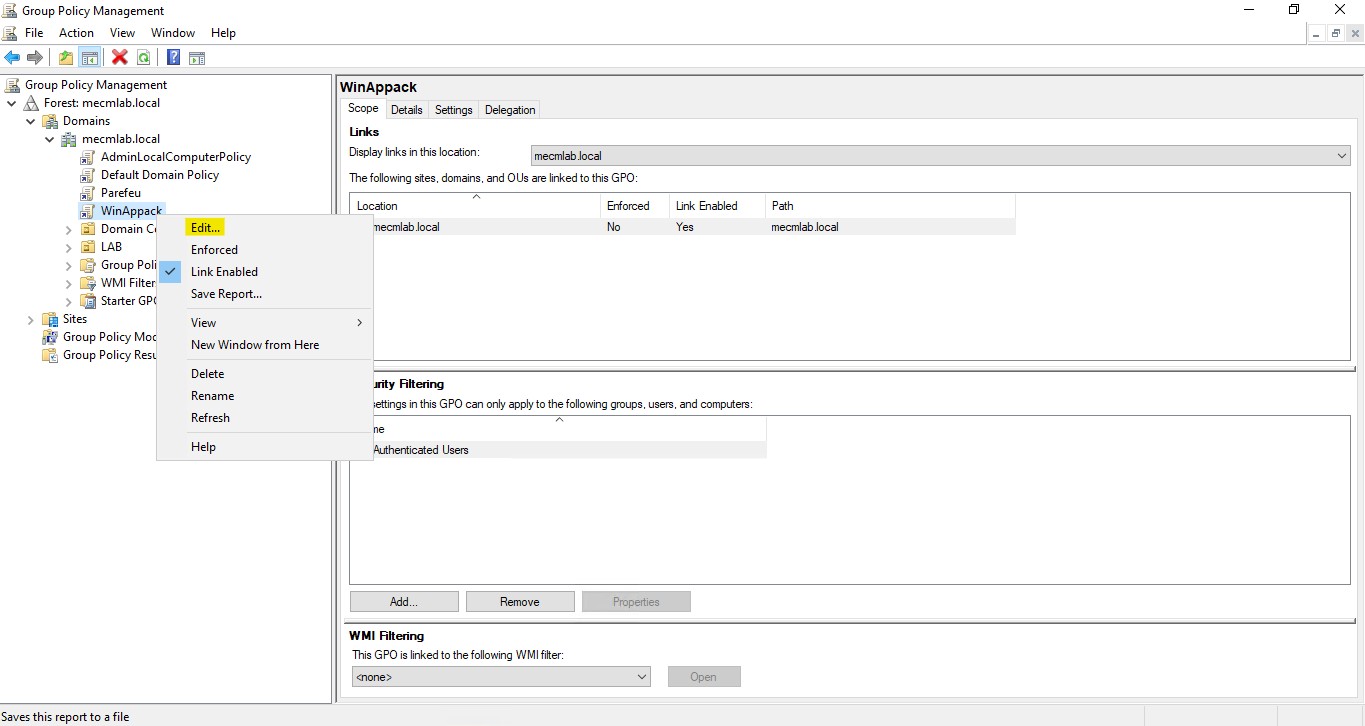Toggle the Show/Hide Console Tree icon
The width and height of the screenshot is (1365, 726).
(90, 57)
